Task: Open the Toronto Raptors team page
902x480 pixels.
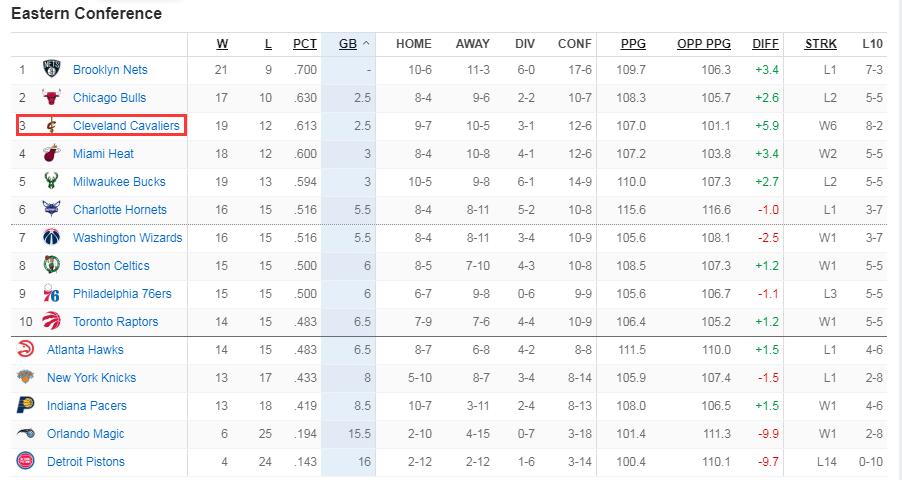Action: (x=115, y=322)
